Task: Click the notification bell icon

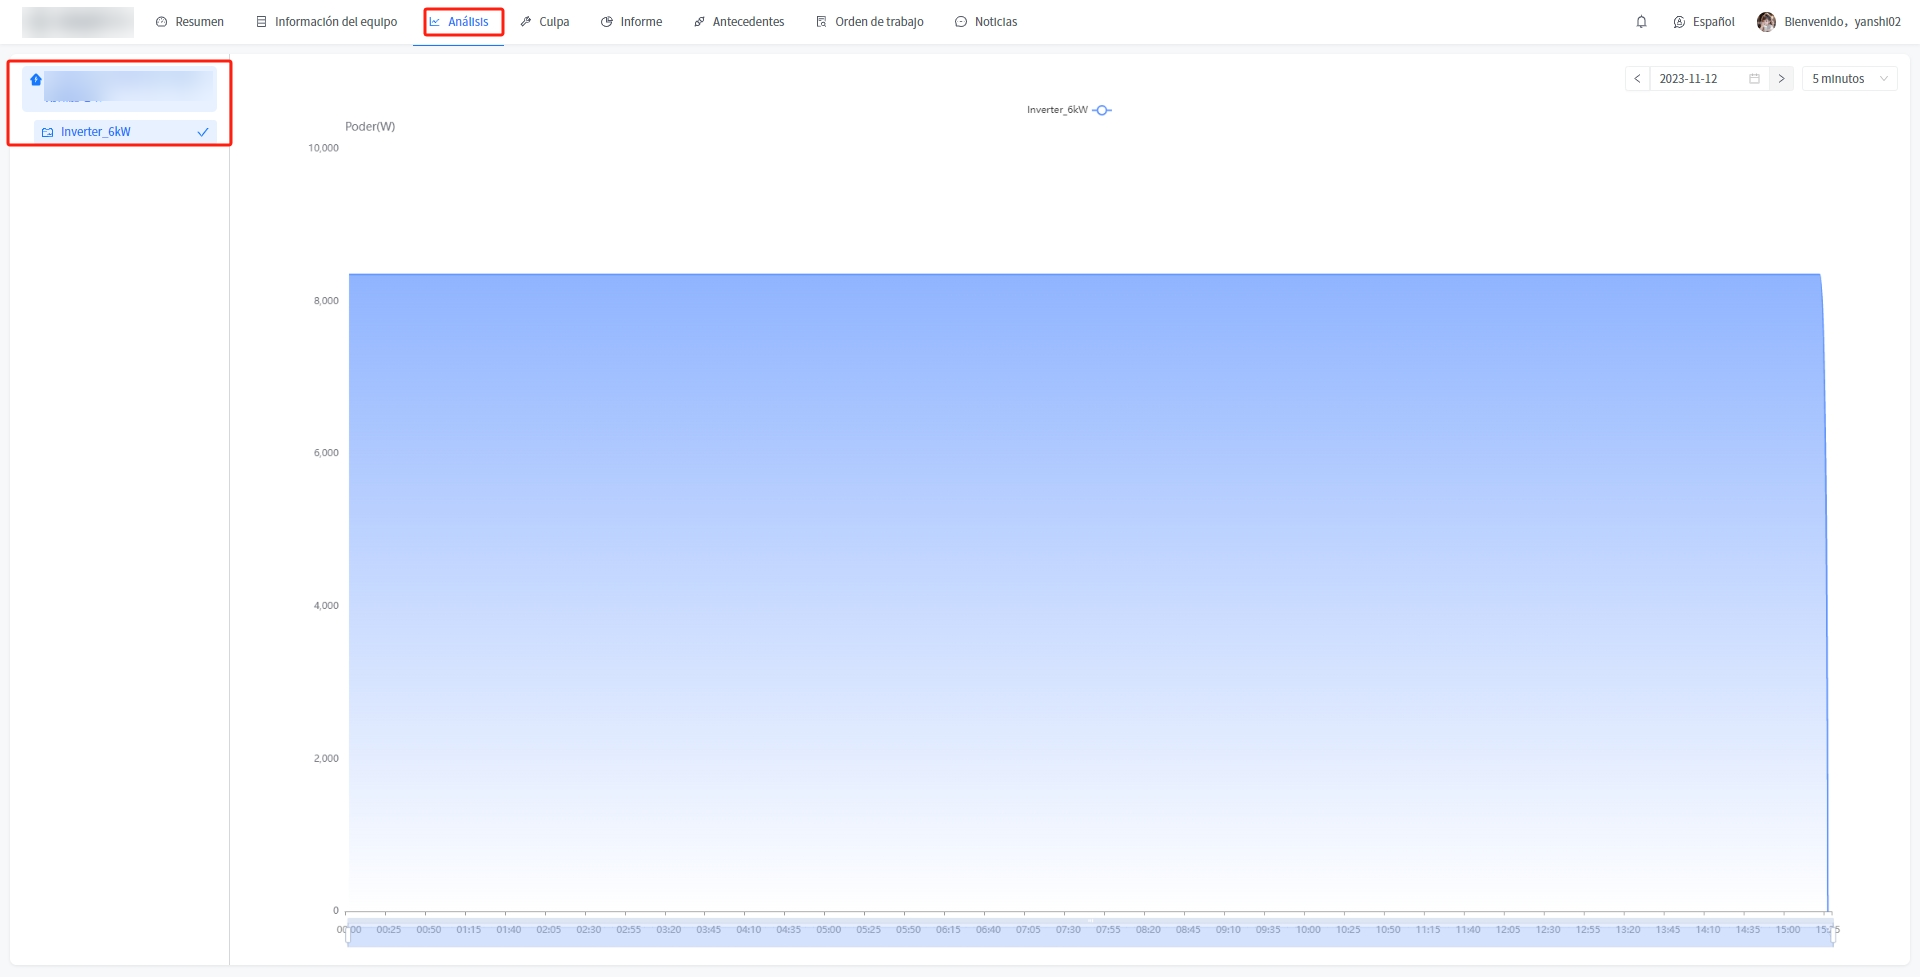Action: click(1641, 22)
